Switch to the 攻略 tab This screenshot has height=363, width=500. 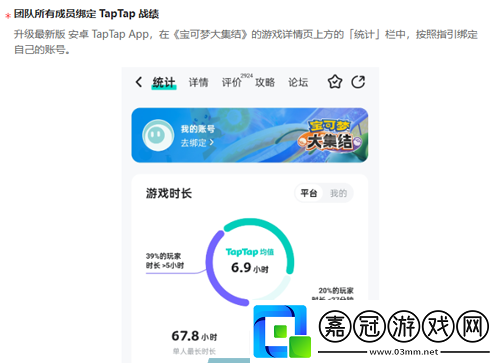[265, 82]
